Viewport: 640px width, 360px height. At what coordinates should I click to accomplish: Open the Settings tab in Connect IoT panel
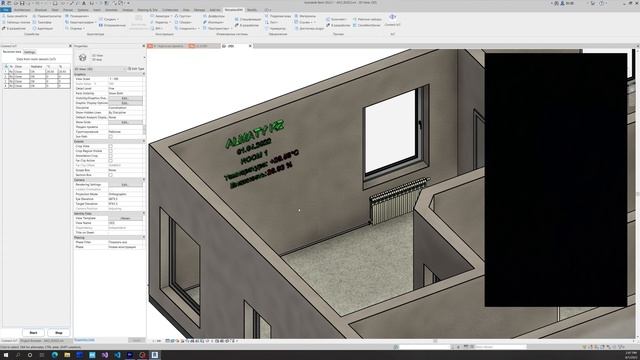(x=29, y=52)
